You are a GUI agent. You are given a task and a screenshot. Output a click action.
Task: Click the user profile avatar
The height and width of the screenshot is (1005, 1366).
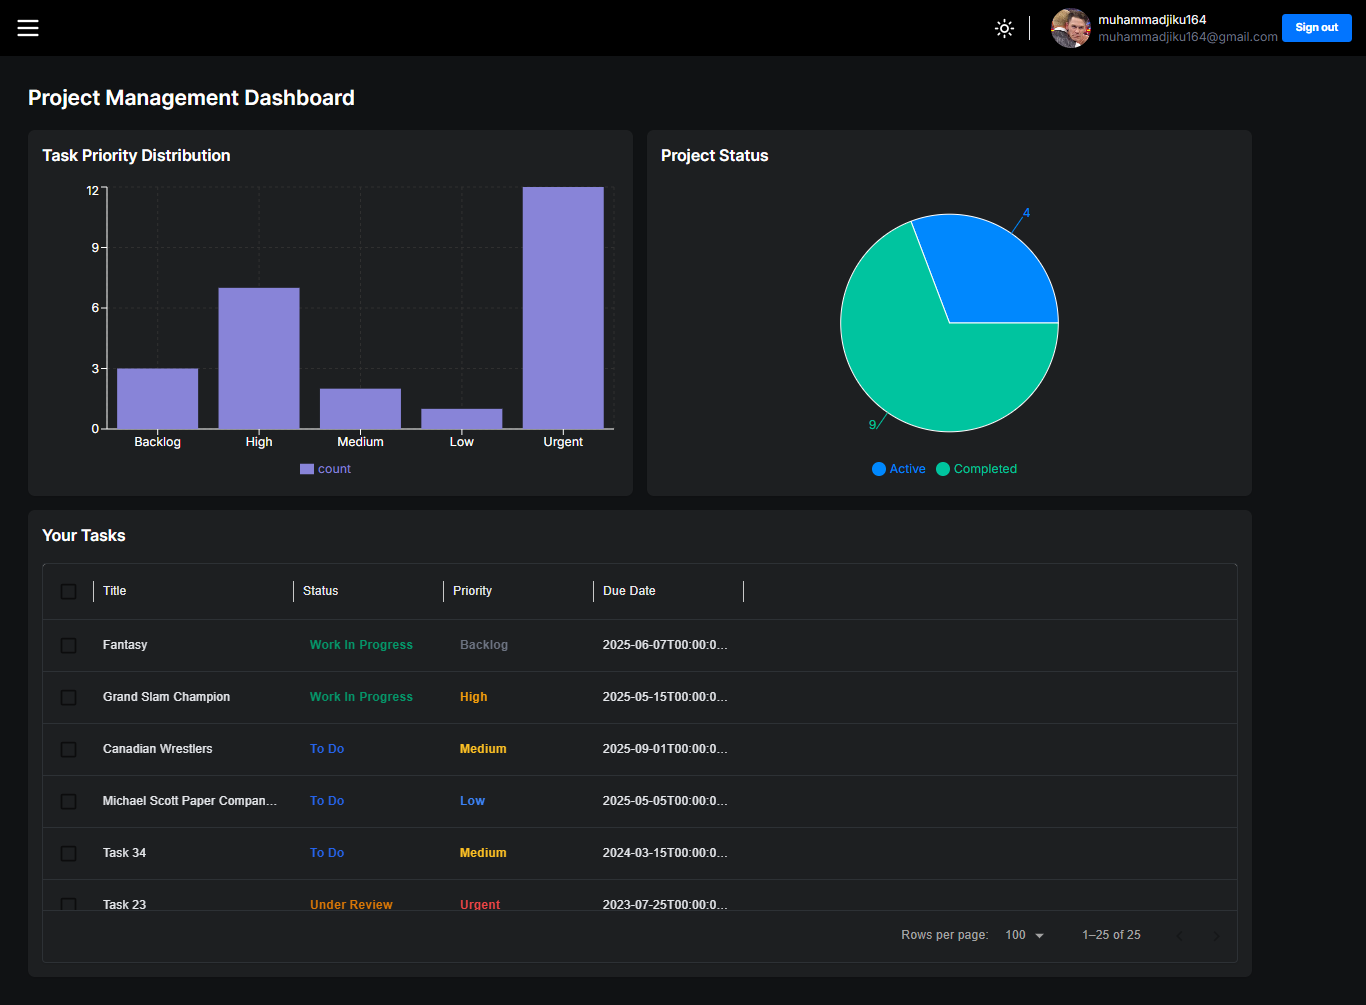[x=1070, y=28]
